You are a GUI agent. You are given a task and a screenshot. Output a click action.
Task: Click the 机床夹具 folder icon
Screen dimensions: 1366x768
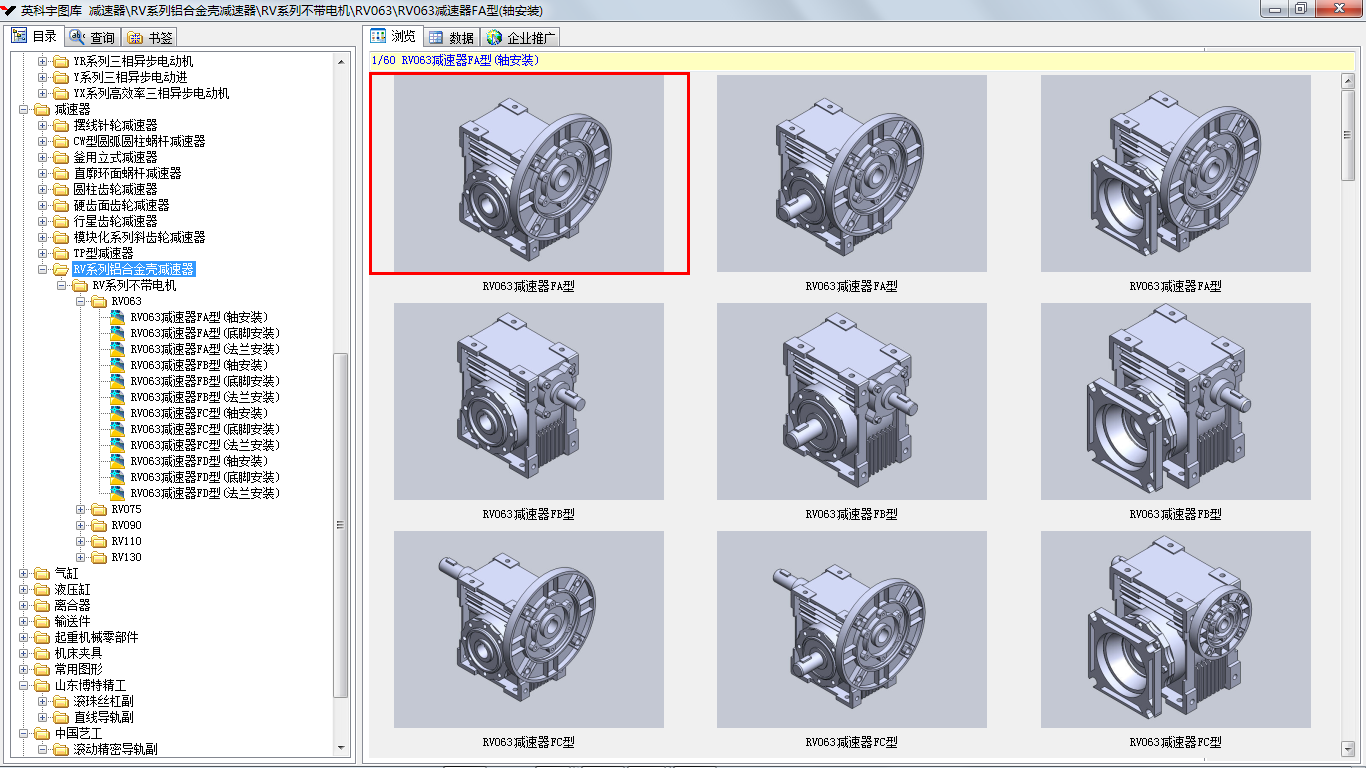click(41, 653)
